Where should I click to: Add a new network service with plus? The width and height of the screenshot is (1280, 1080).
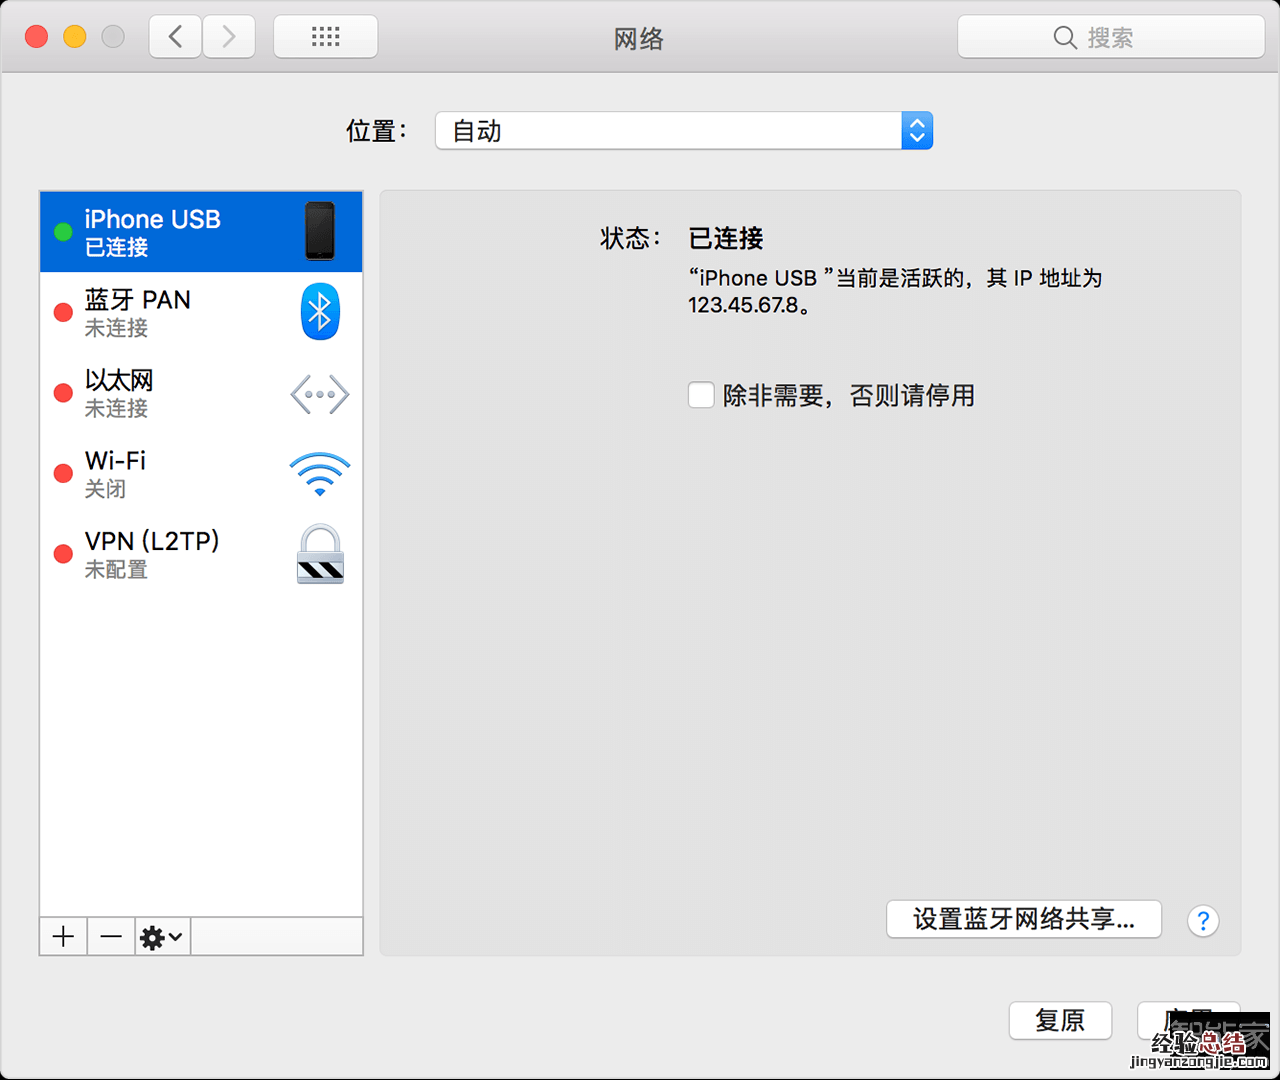click(x=63, y=937)
